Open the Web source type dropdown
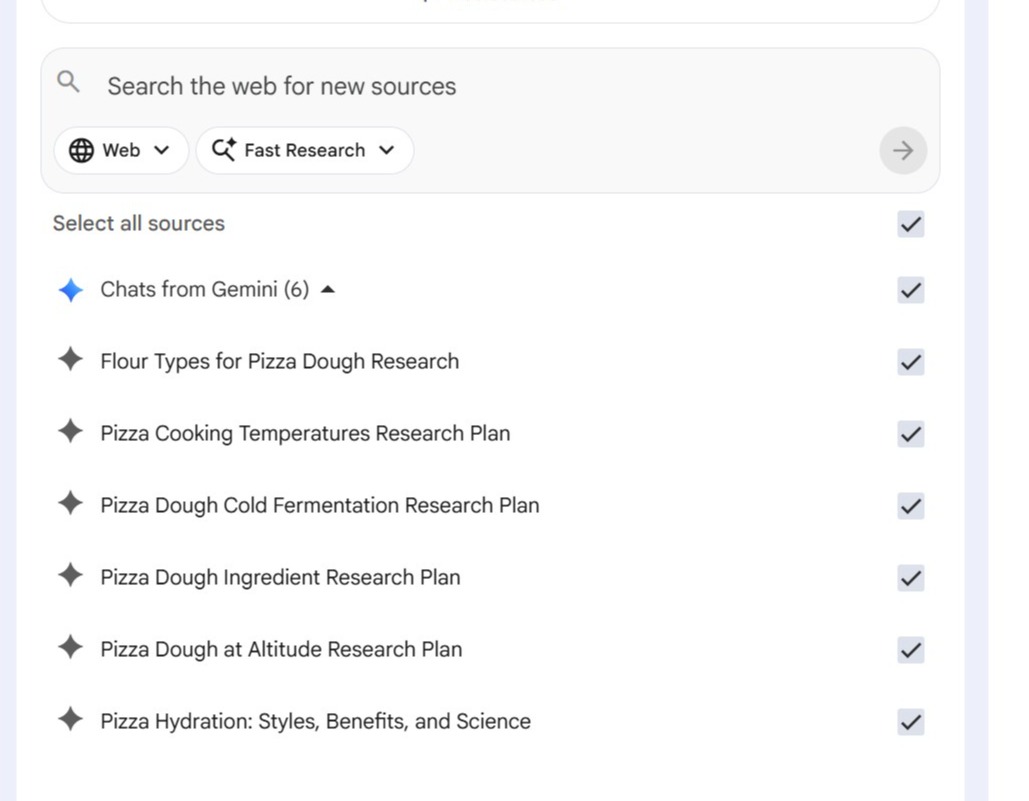The height and width of the screenshot is (801, 1029). 120,151
